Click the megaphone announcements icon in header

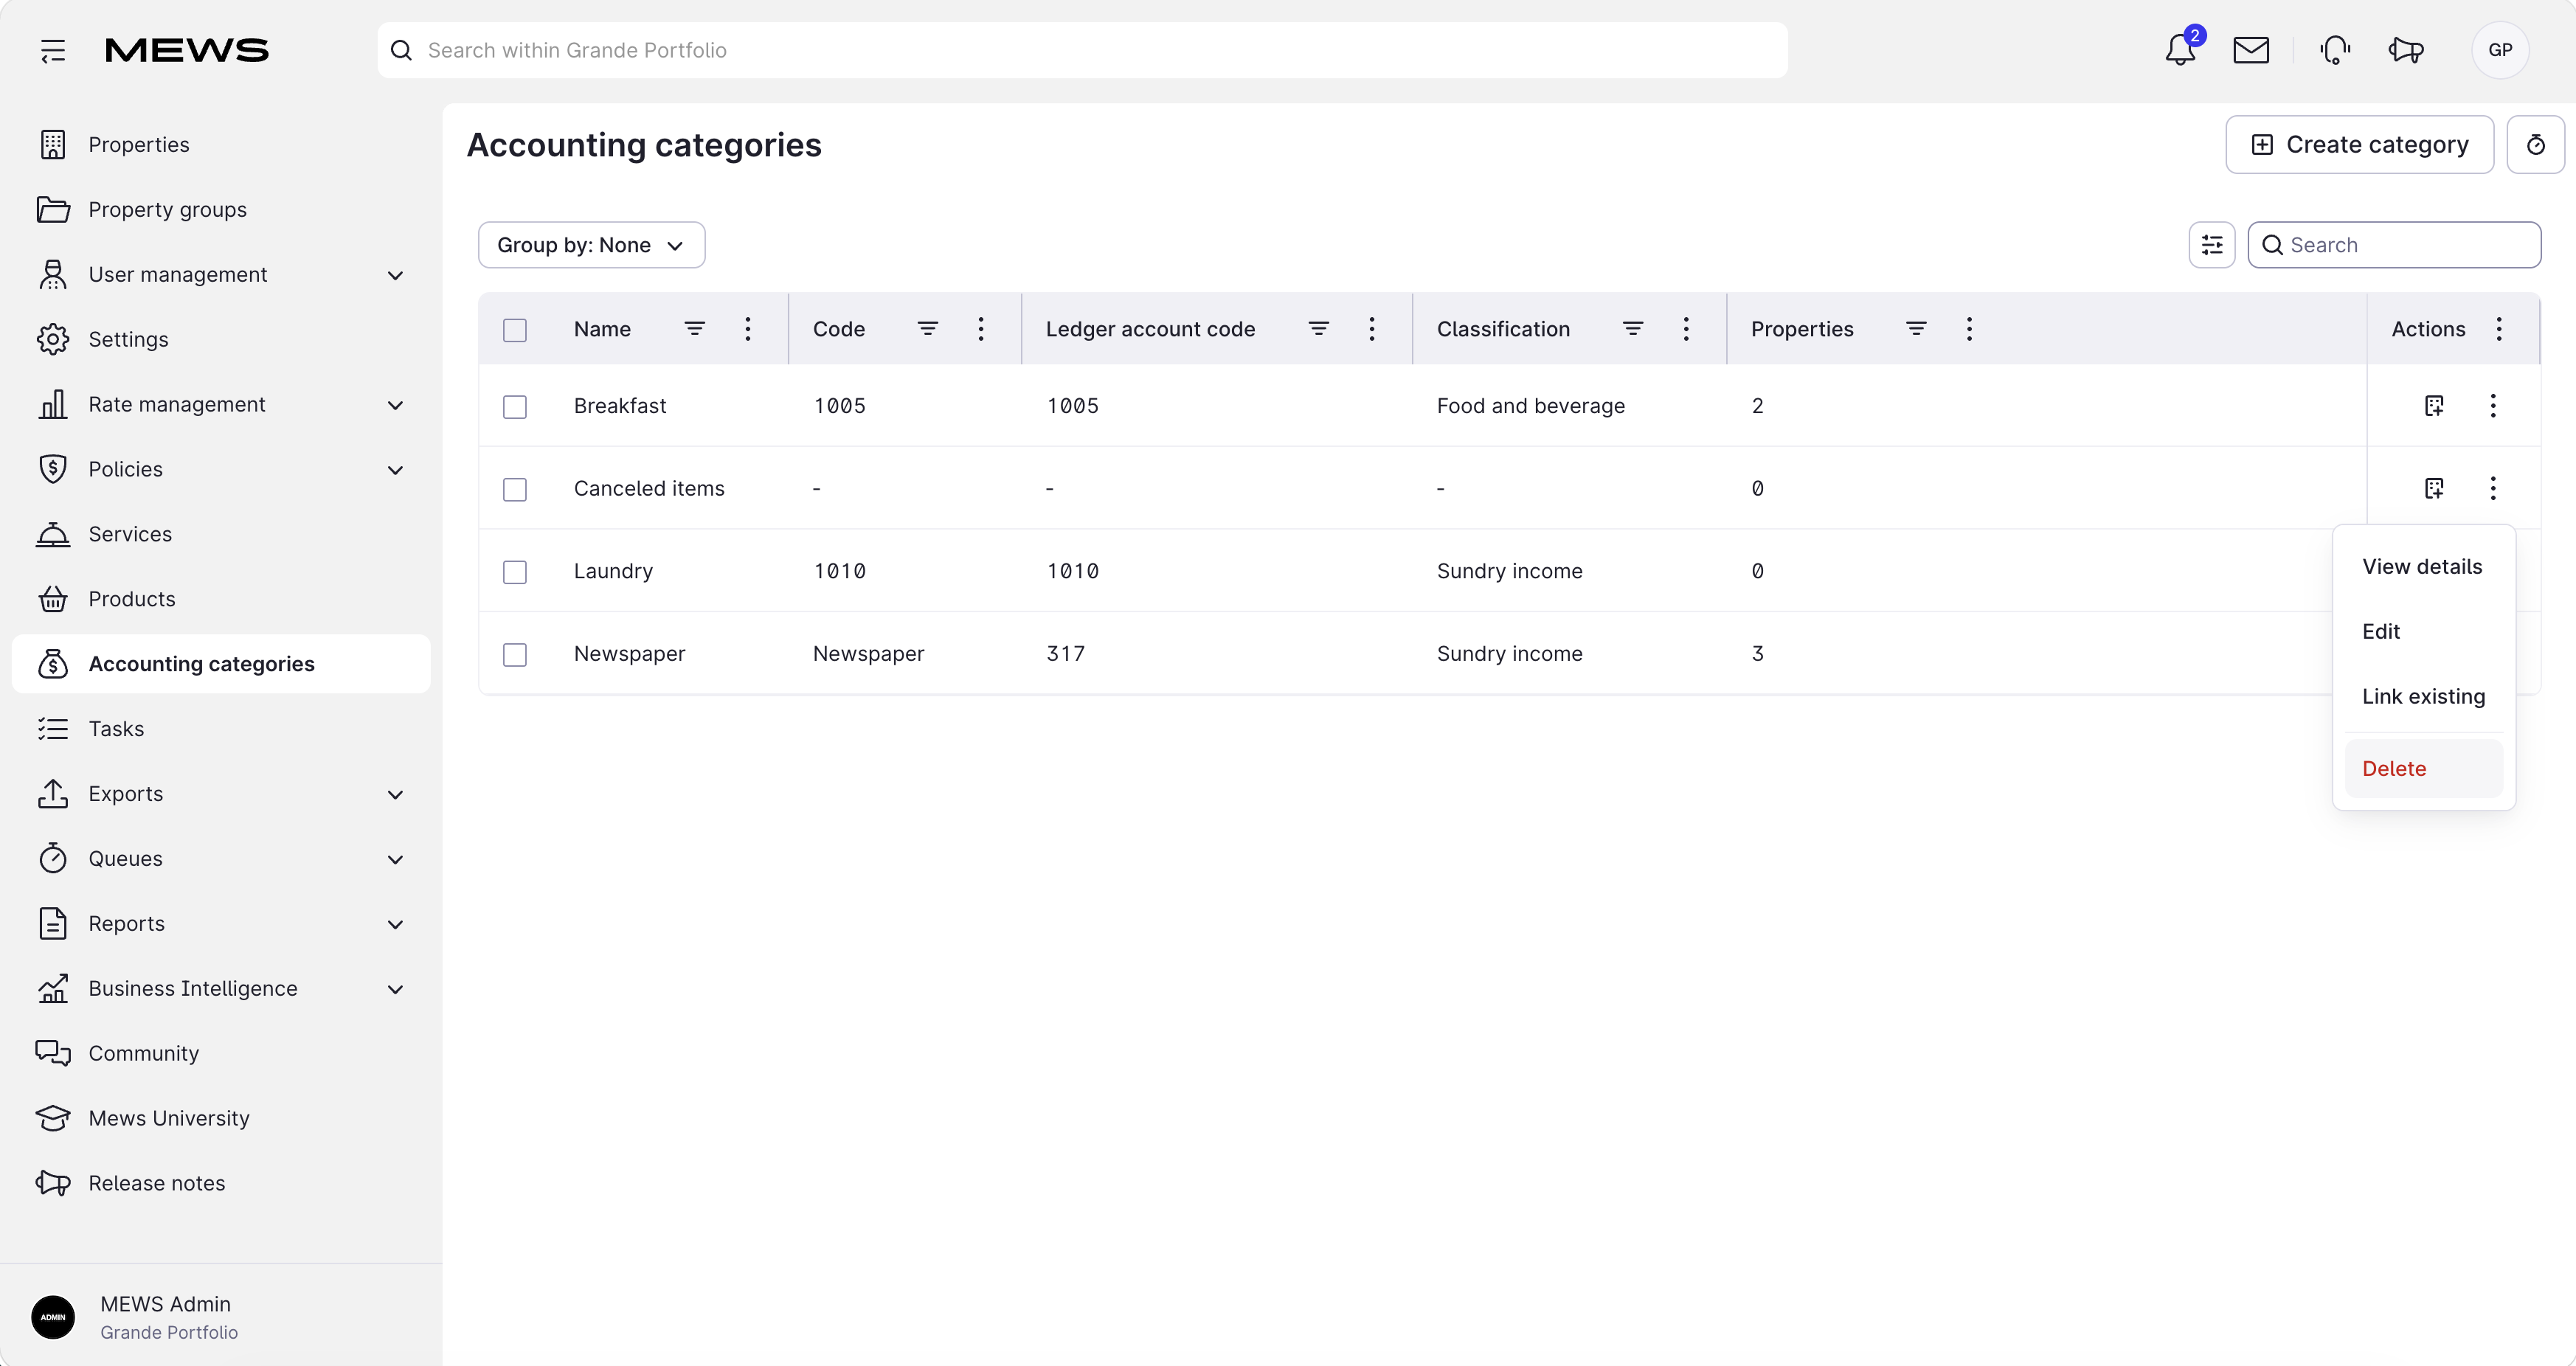pyautogui.click(x=2406, y=50)
